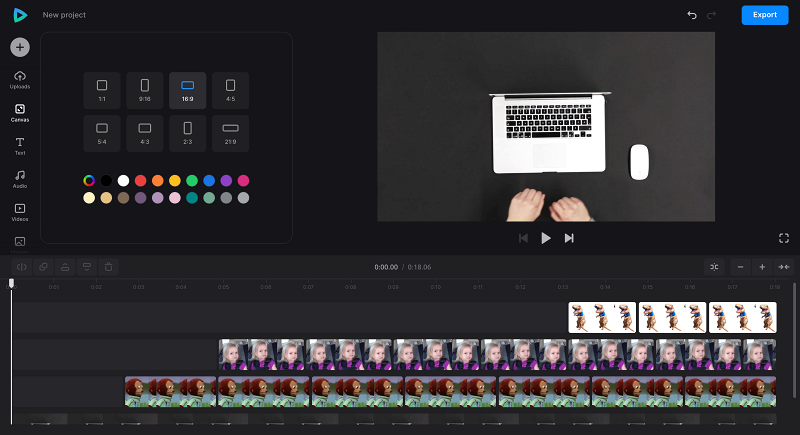Click the Redo arrow

point(711,15)
